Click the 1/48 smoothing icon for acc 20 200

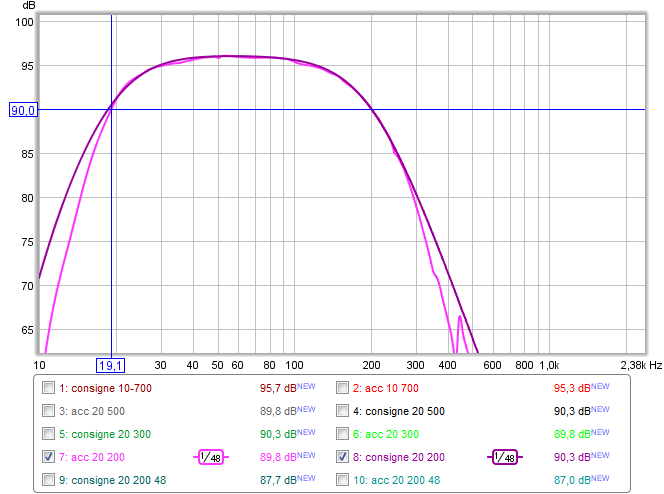coord(211,457)
